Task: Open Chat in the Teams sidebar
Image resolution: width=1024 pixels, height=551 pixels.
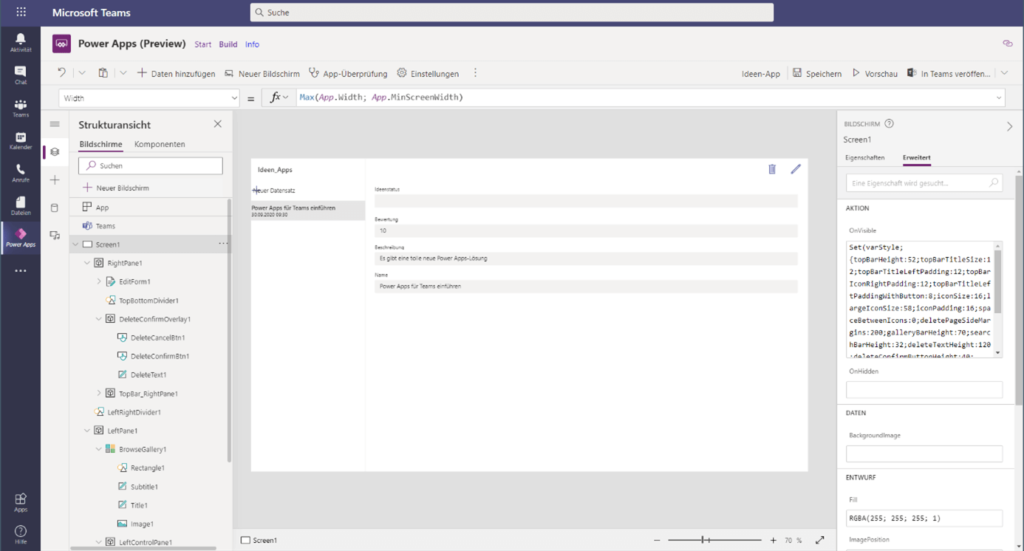Action: [20, 75]
